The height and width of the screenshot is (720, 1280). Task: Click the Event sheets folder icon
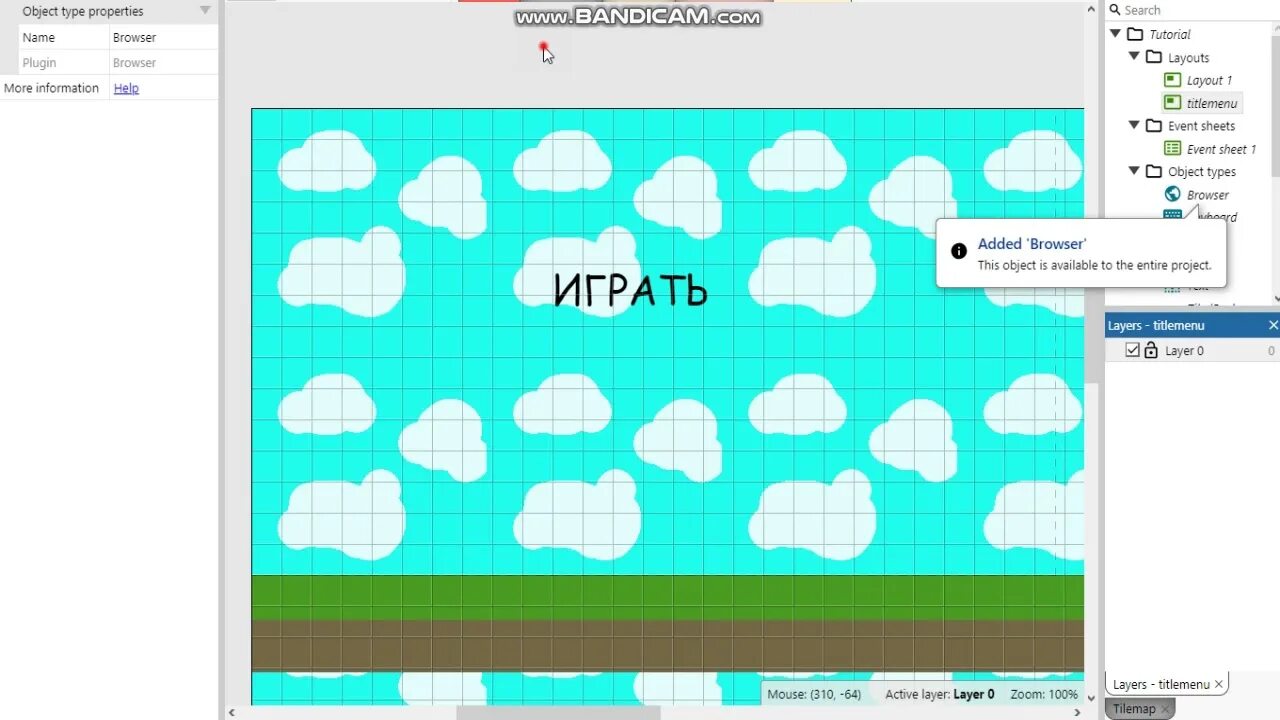click(1154, 126)
